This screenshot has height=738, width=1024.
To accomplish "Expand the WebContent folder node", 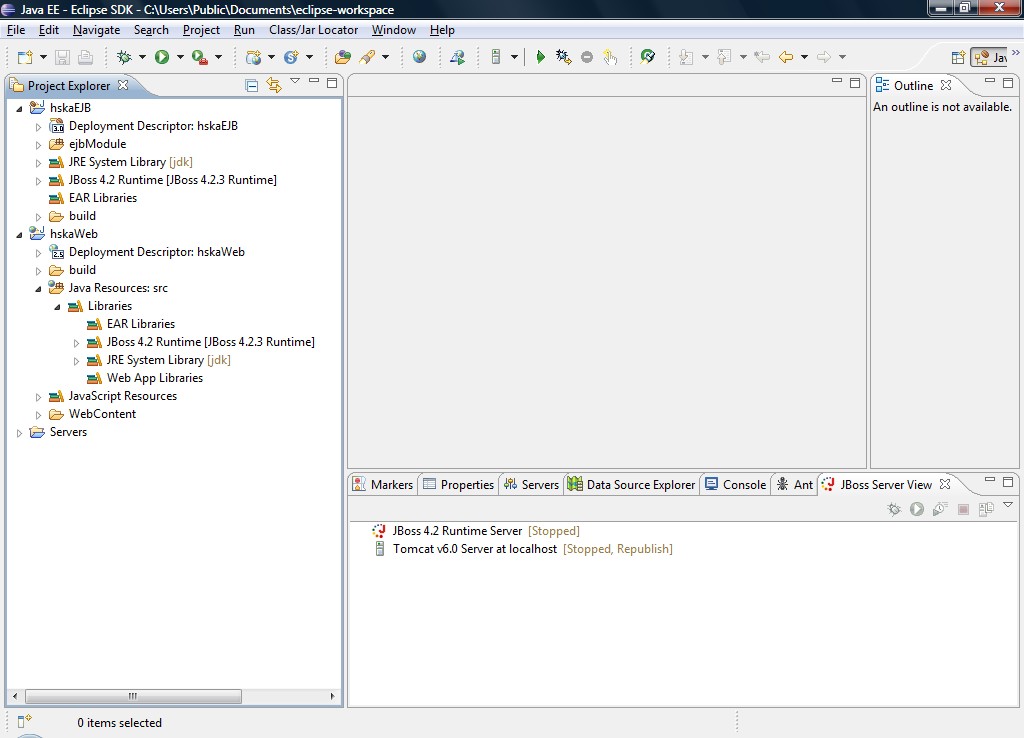I will tap(38, 415).
